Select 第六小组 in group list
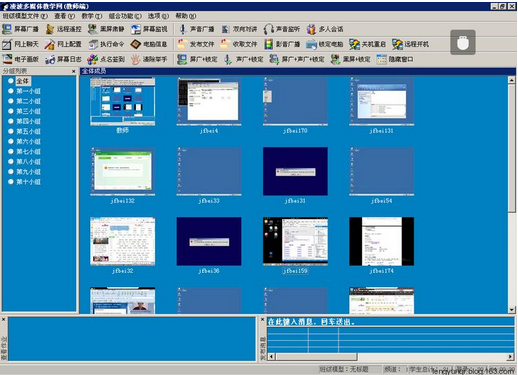This screenshot has height=375, width=518. coord(24,141)
